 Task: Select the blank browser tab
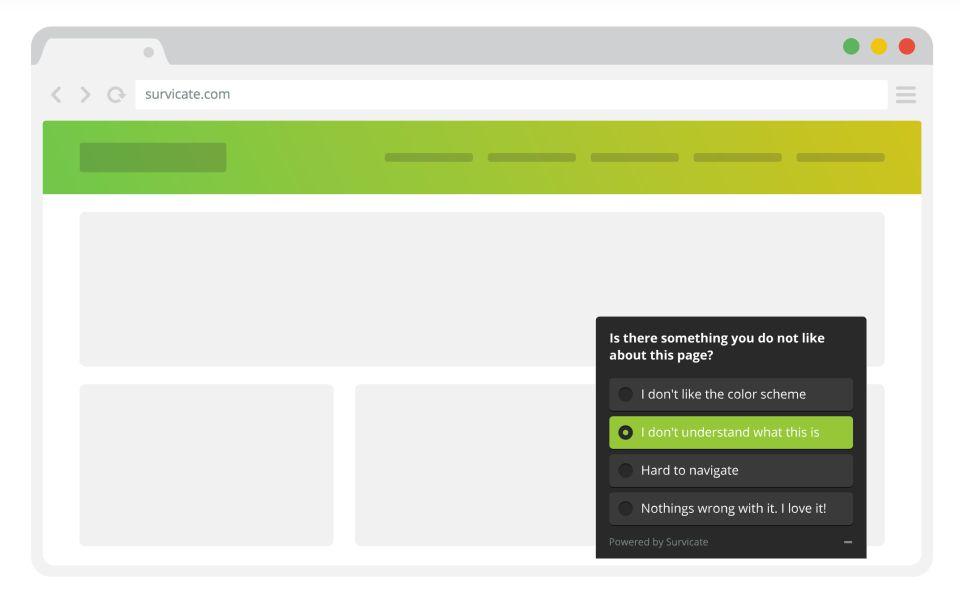pos(103,52)
